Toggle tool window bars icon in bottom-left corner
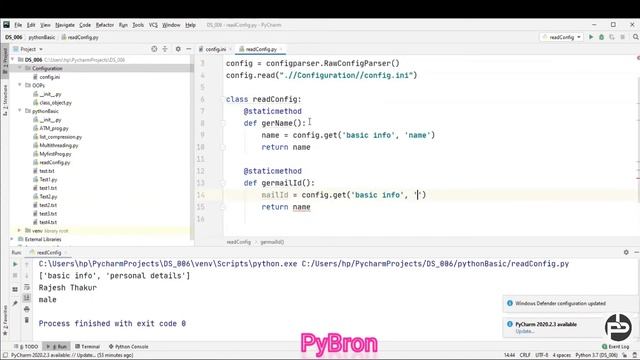640x360 pixels. pyautogui.click(x=5, y=356)
